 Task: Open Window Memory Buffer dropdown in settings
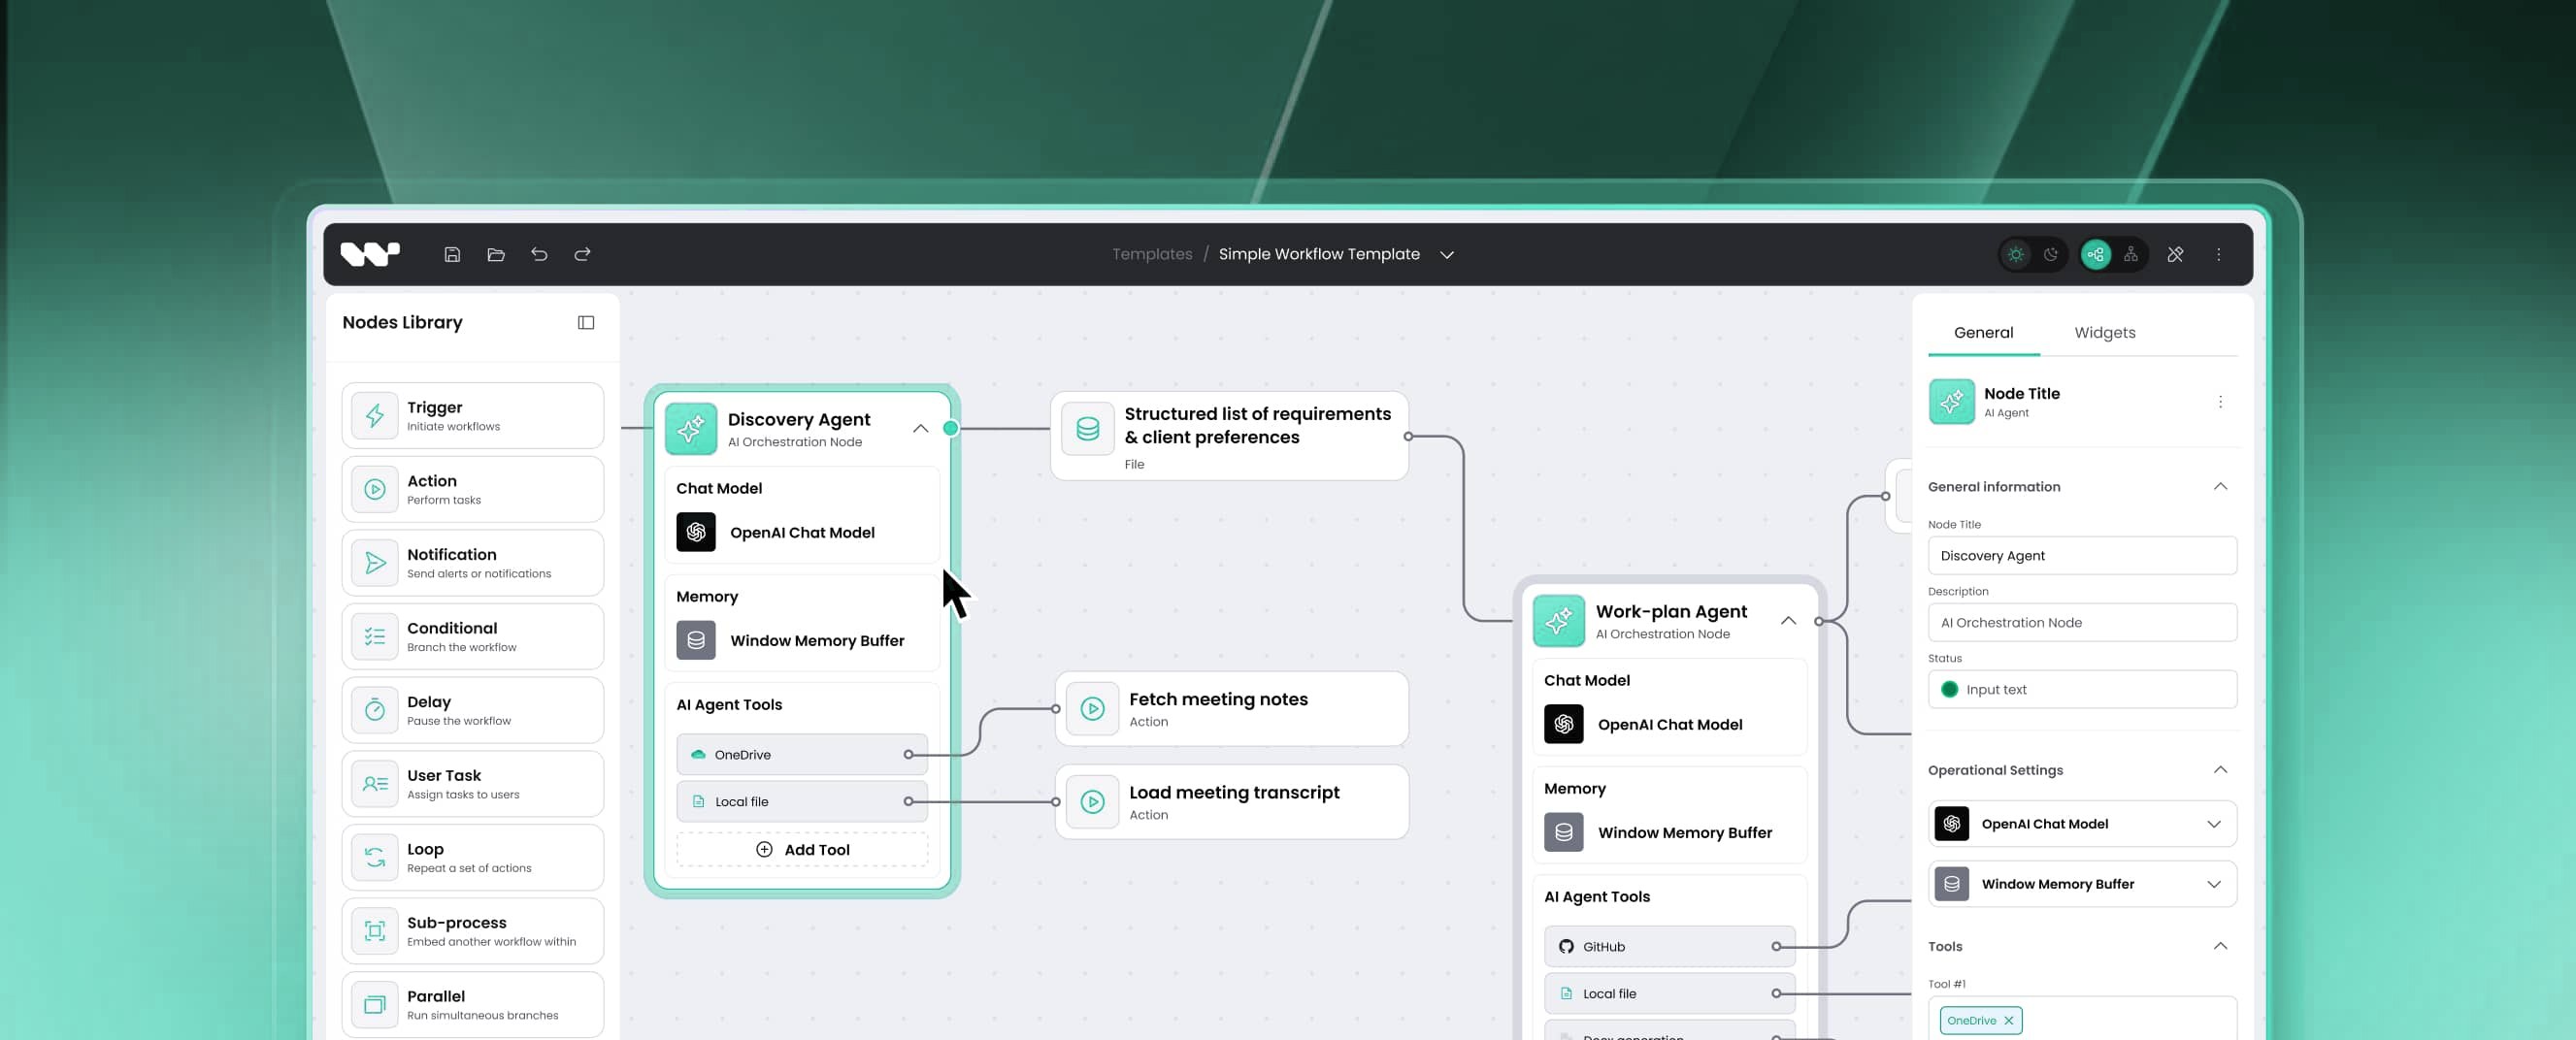2082,884
